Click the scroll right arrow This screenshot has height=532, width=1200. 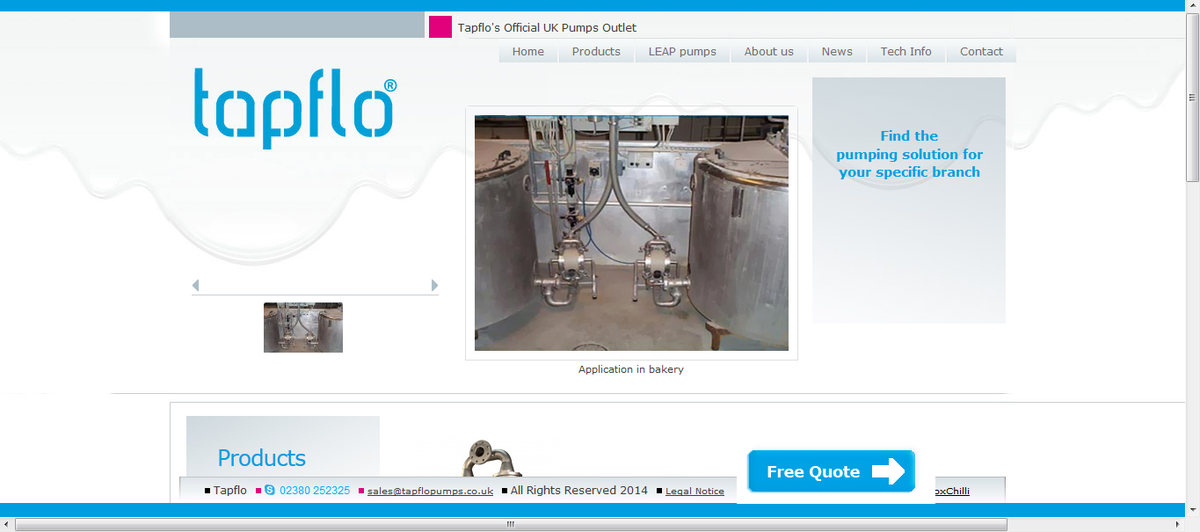point(1178,524)
